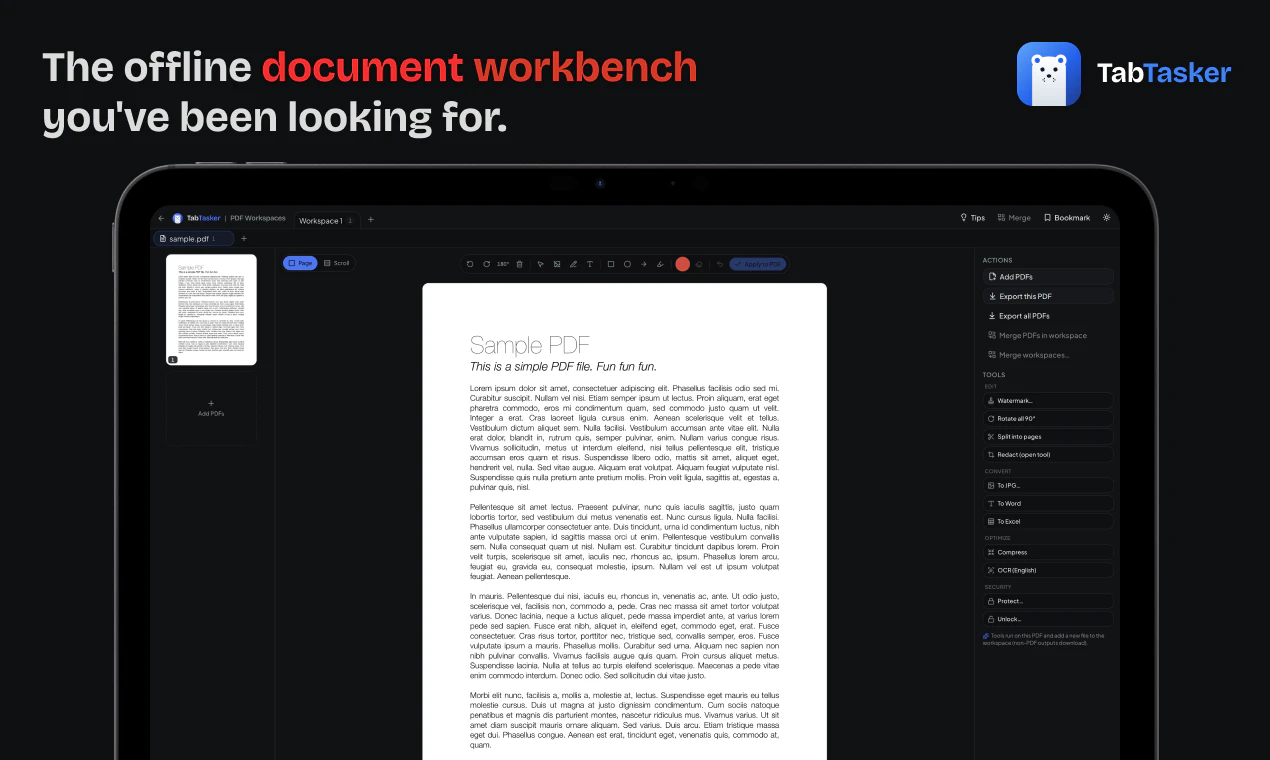
Task: Open the Redact tool
Action: [x=1048, y=455]
